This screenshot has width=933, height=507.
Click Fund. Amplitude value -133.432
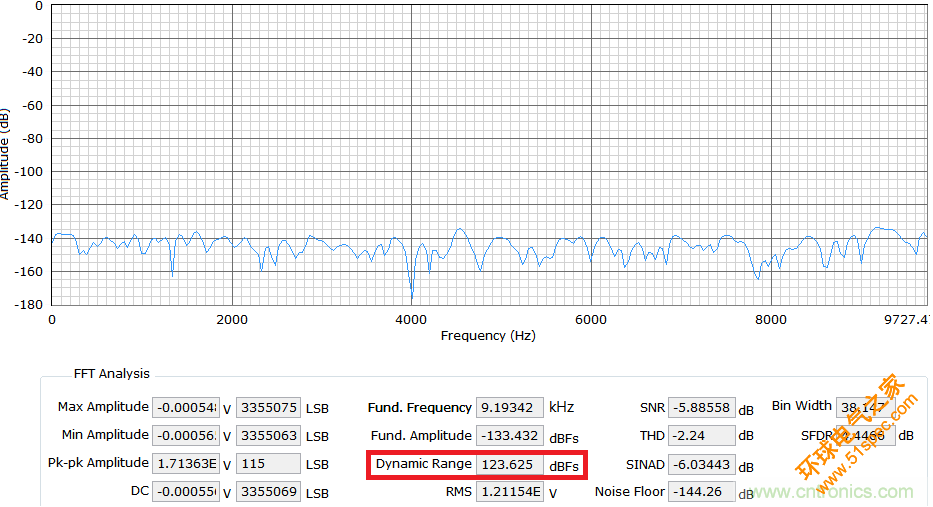pos(510,436)
